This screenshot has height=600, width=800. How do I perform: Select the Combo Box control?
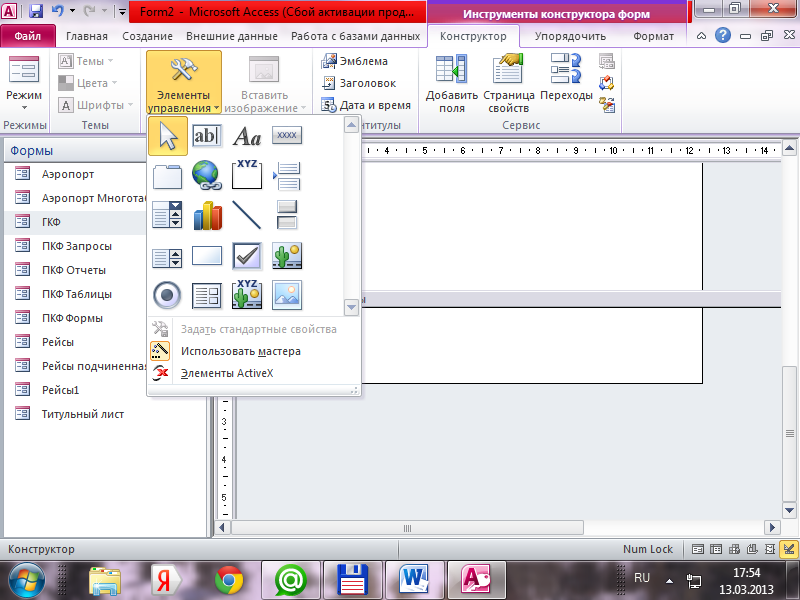(x=167, y=214)
